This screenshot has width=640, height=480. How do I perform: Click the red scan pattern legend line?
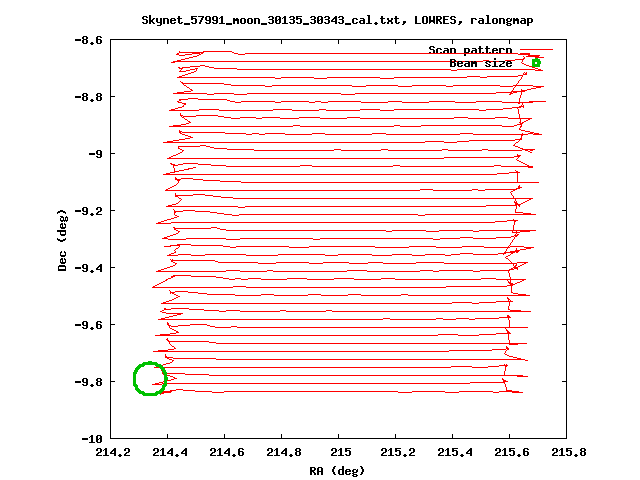coord(536,50)
